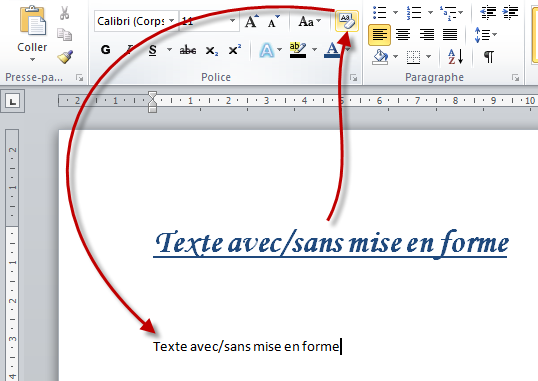The height and width of the screenshot is (381, 538).
Task: Center the text alignment button
Action: point(403,35)
